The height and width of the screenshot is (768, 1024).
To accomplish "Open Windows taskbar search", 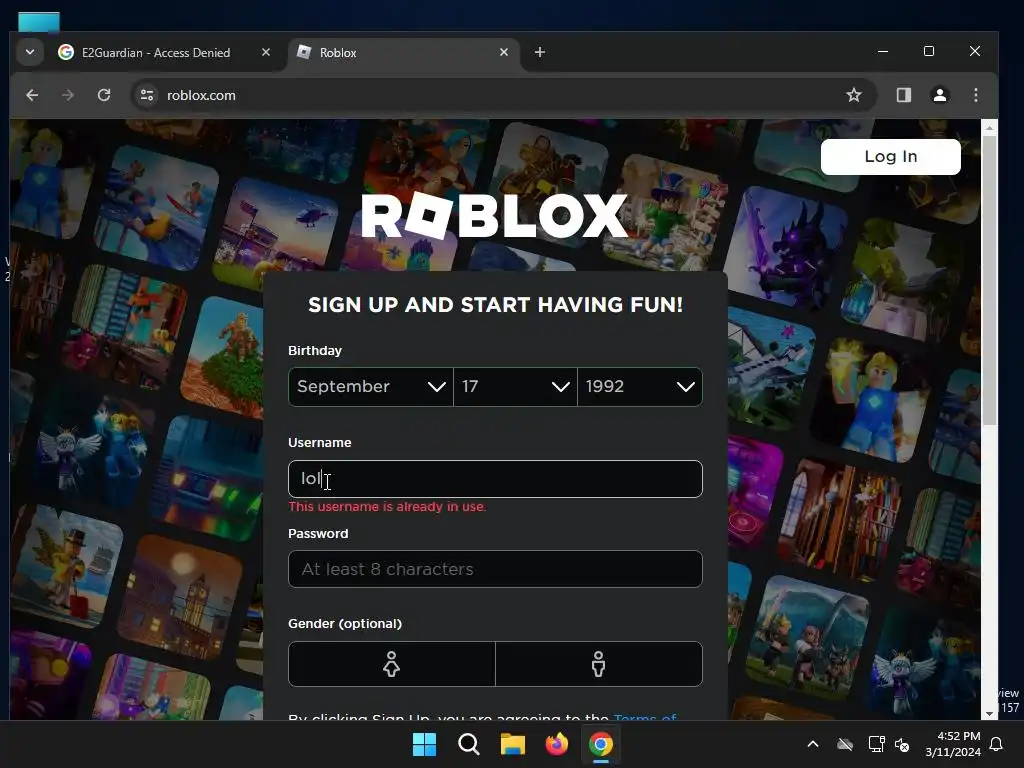I will coord(468,744).
